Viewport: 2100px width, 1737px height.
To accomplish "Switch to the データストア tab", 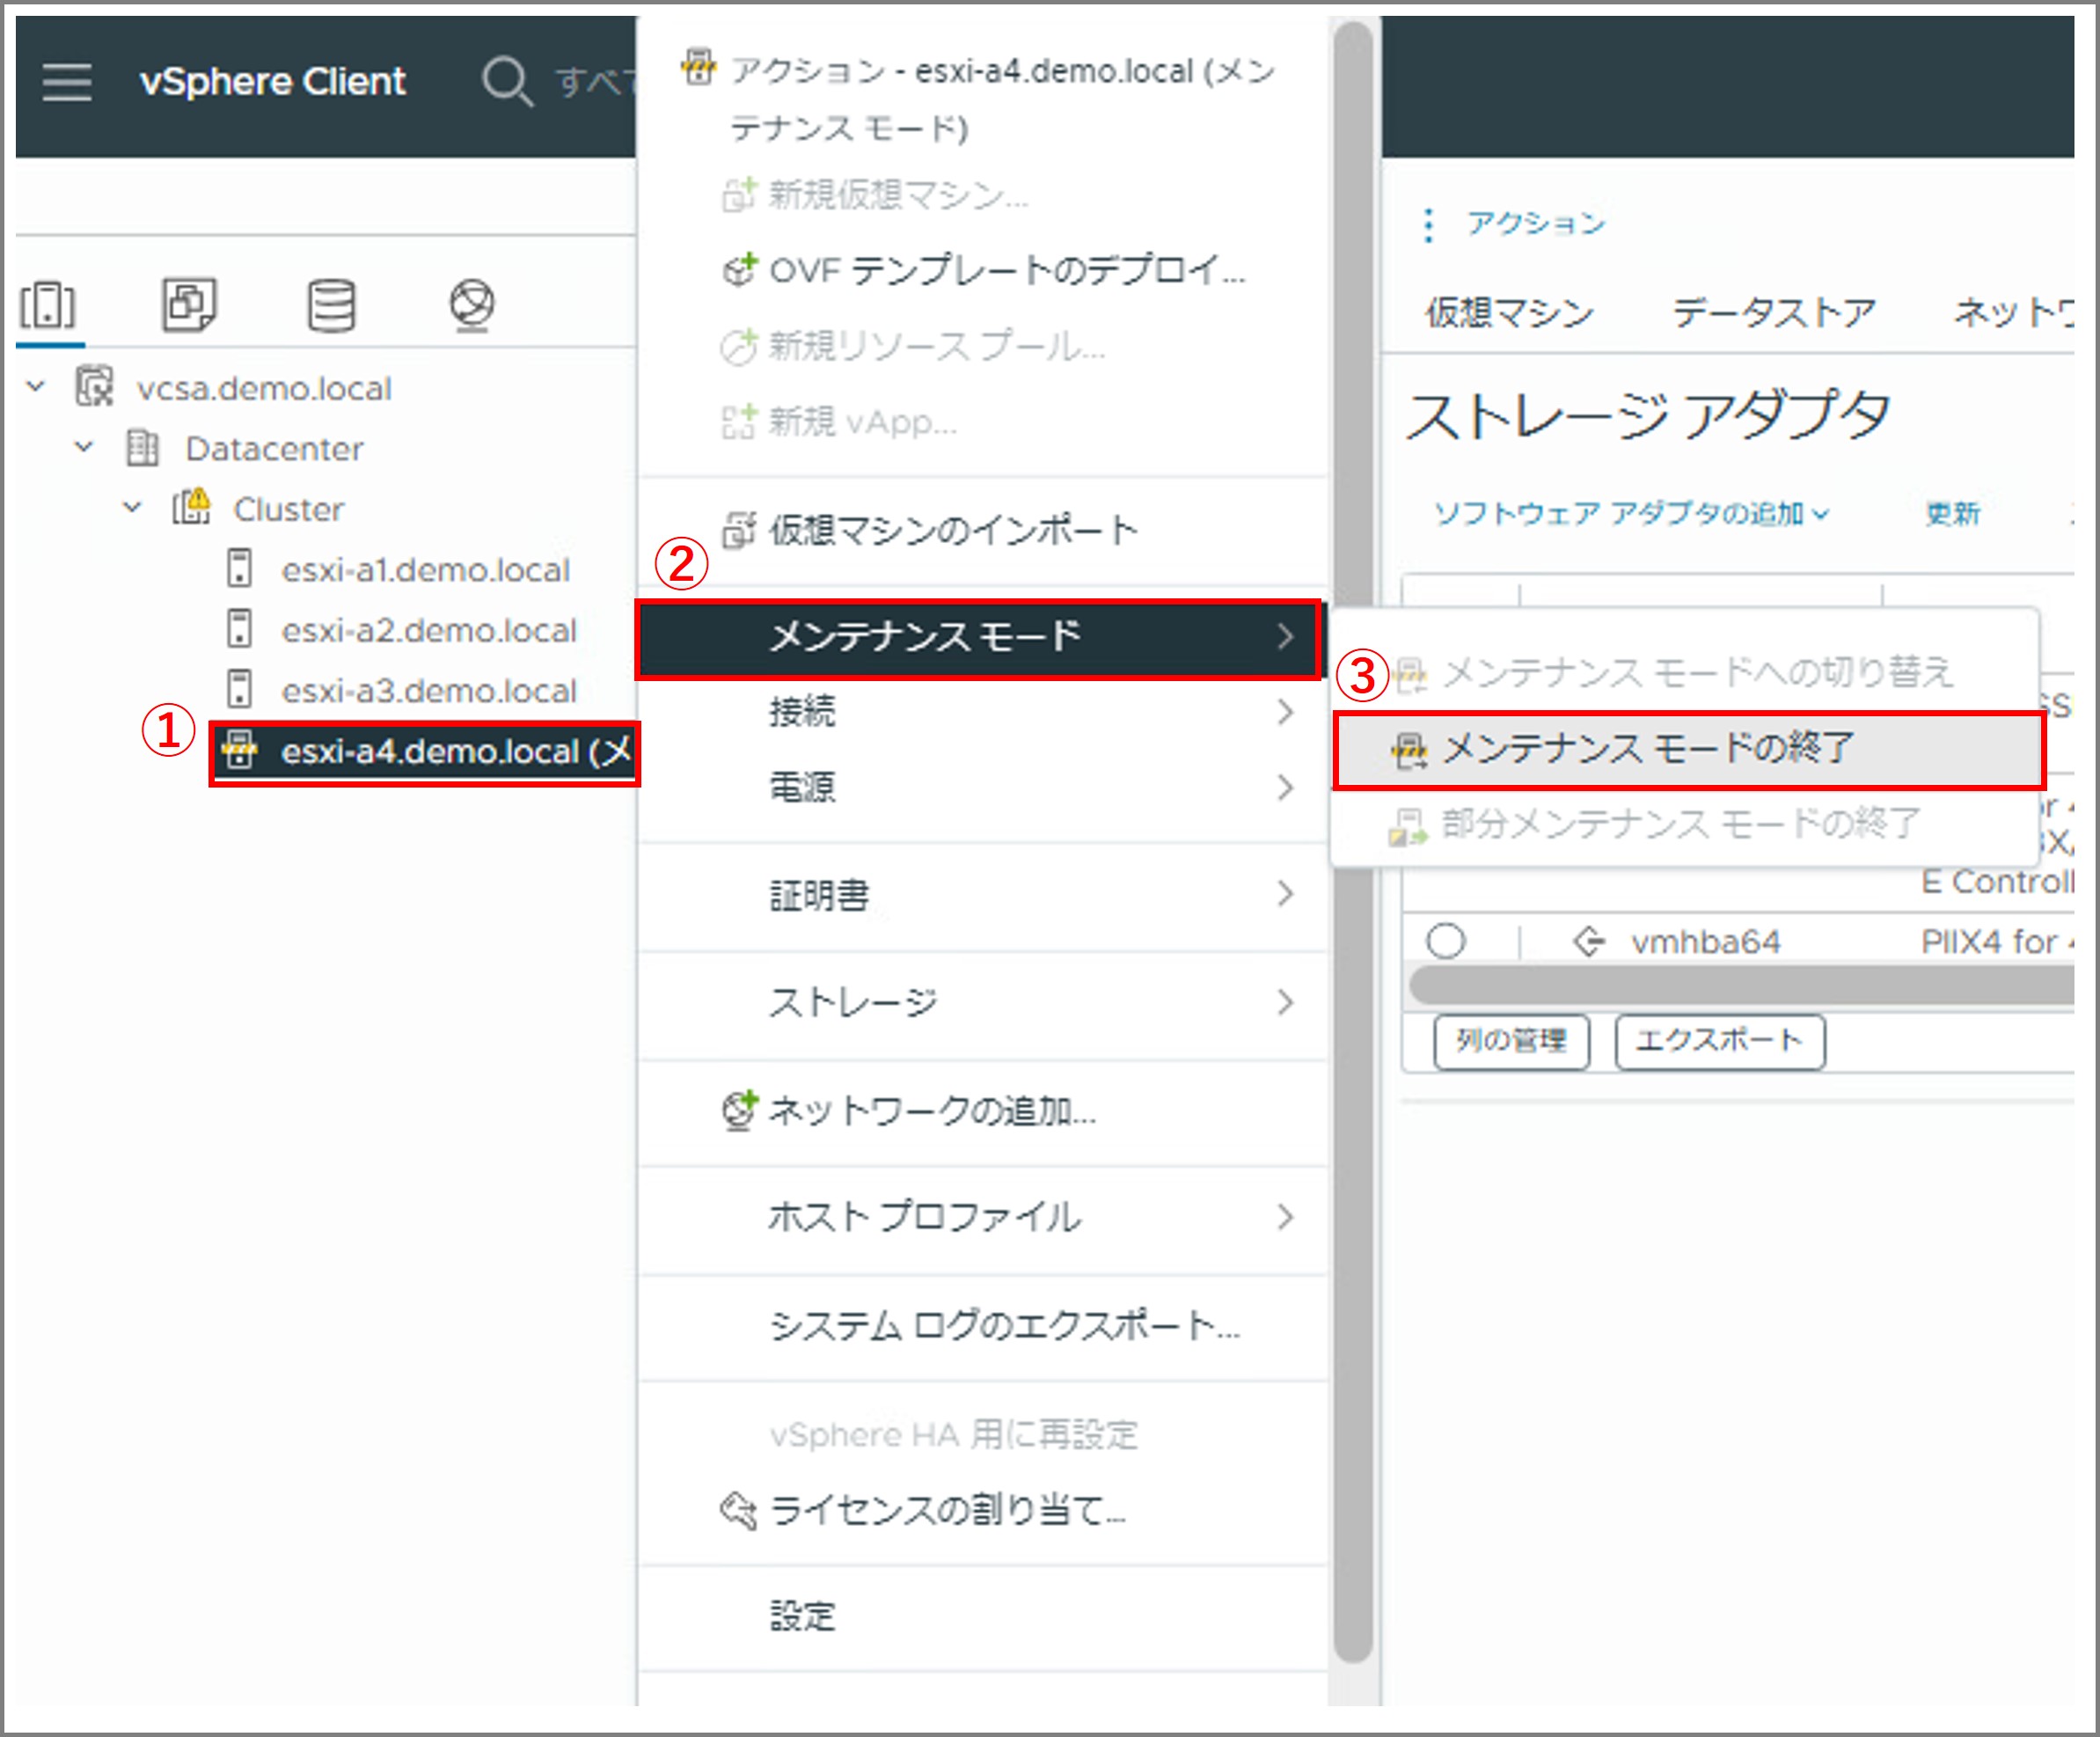I will [1773, 312].
